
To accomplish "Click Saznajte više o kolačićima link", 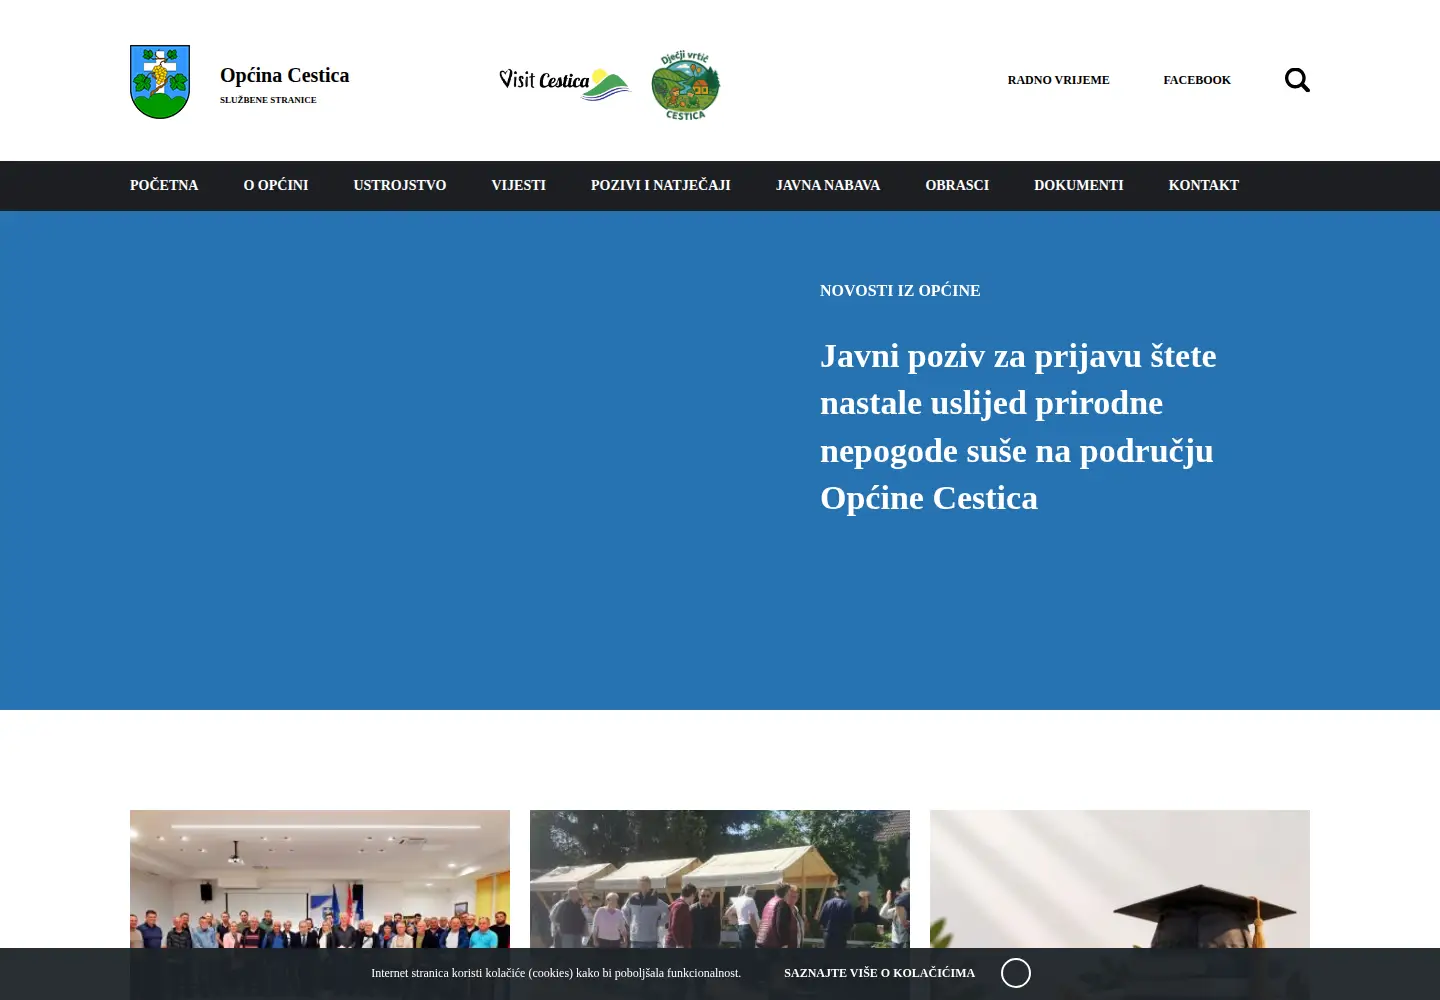I will (x=879, y=973).
